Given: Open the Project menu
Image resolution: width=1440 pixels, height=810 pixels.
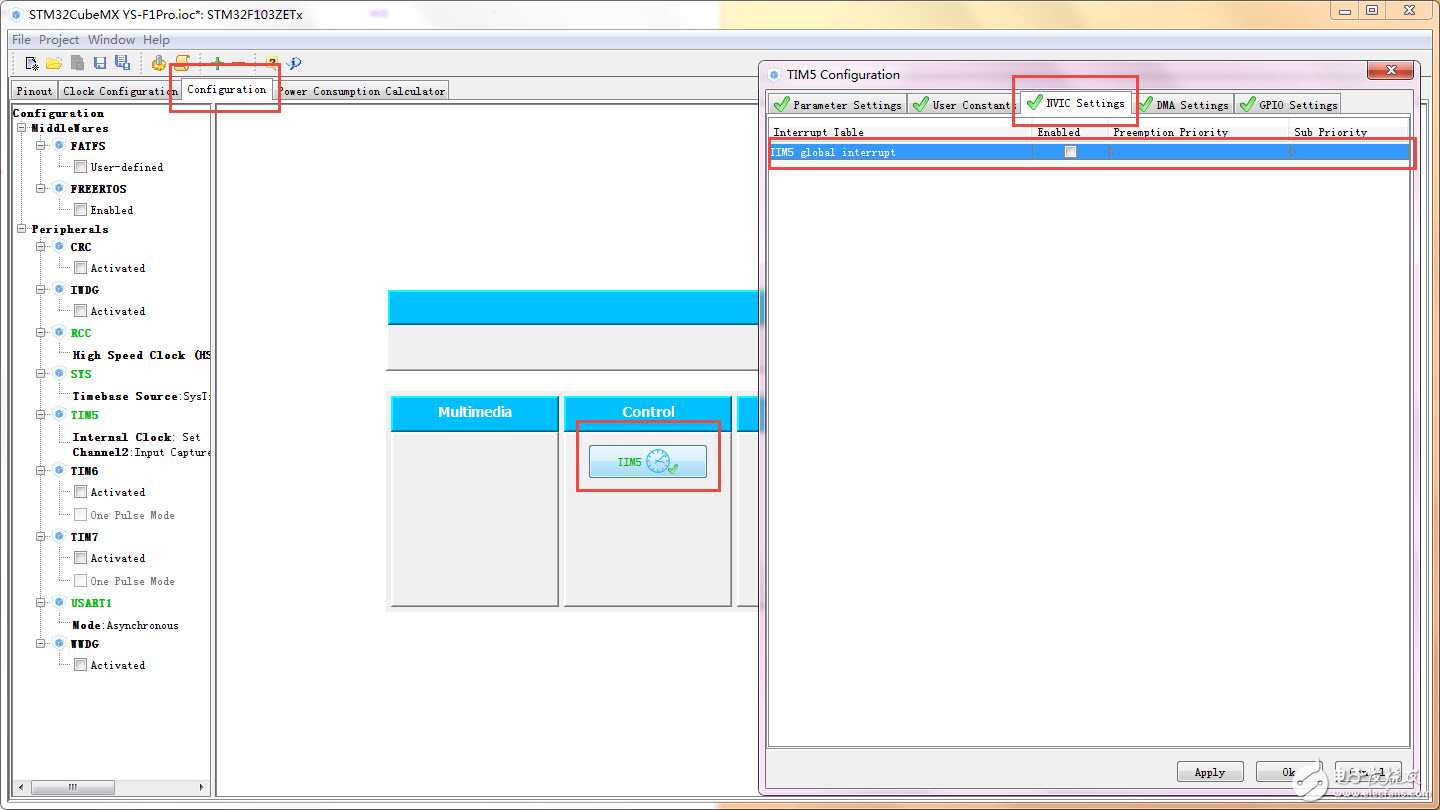Looking at the screenshot, I should tap(59, 39).
